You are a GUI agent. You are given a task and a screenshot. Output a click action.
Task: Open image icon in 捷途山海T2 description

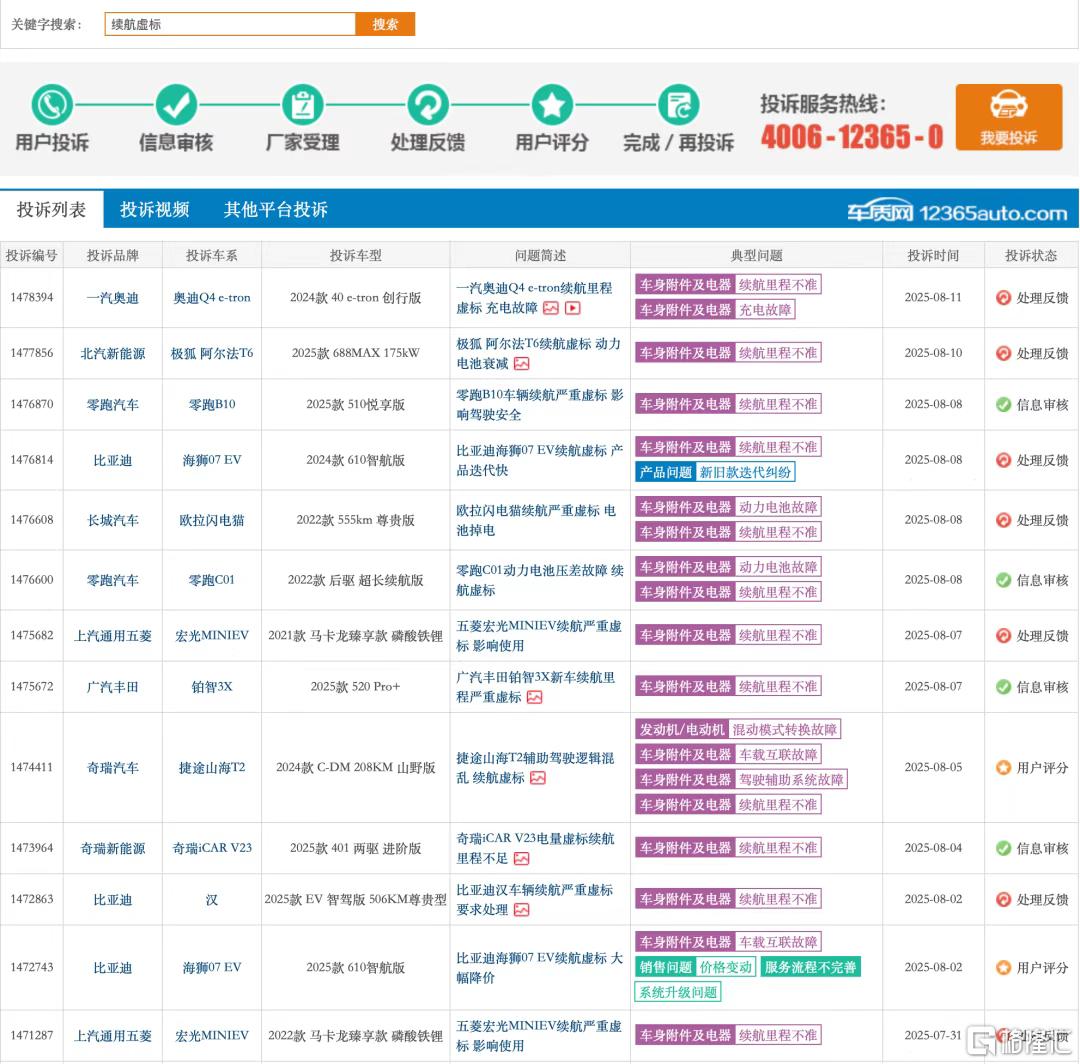(538, 778)
